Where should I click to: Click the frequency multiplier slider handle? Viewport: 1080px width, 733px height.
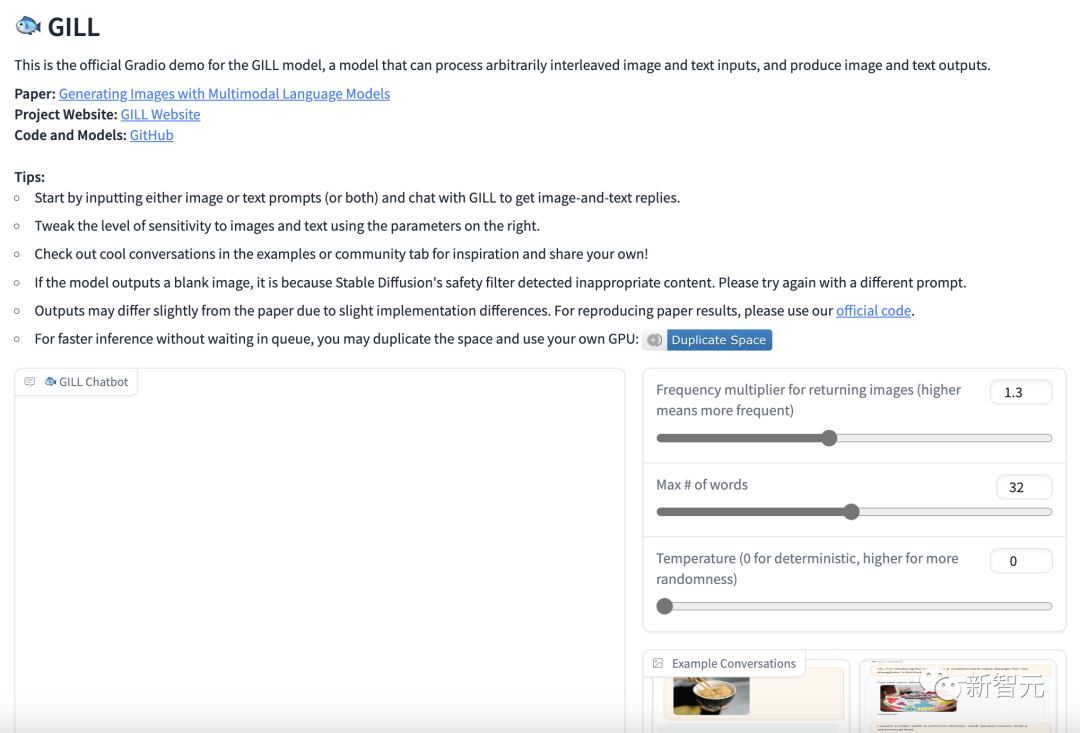829,438
